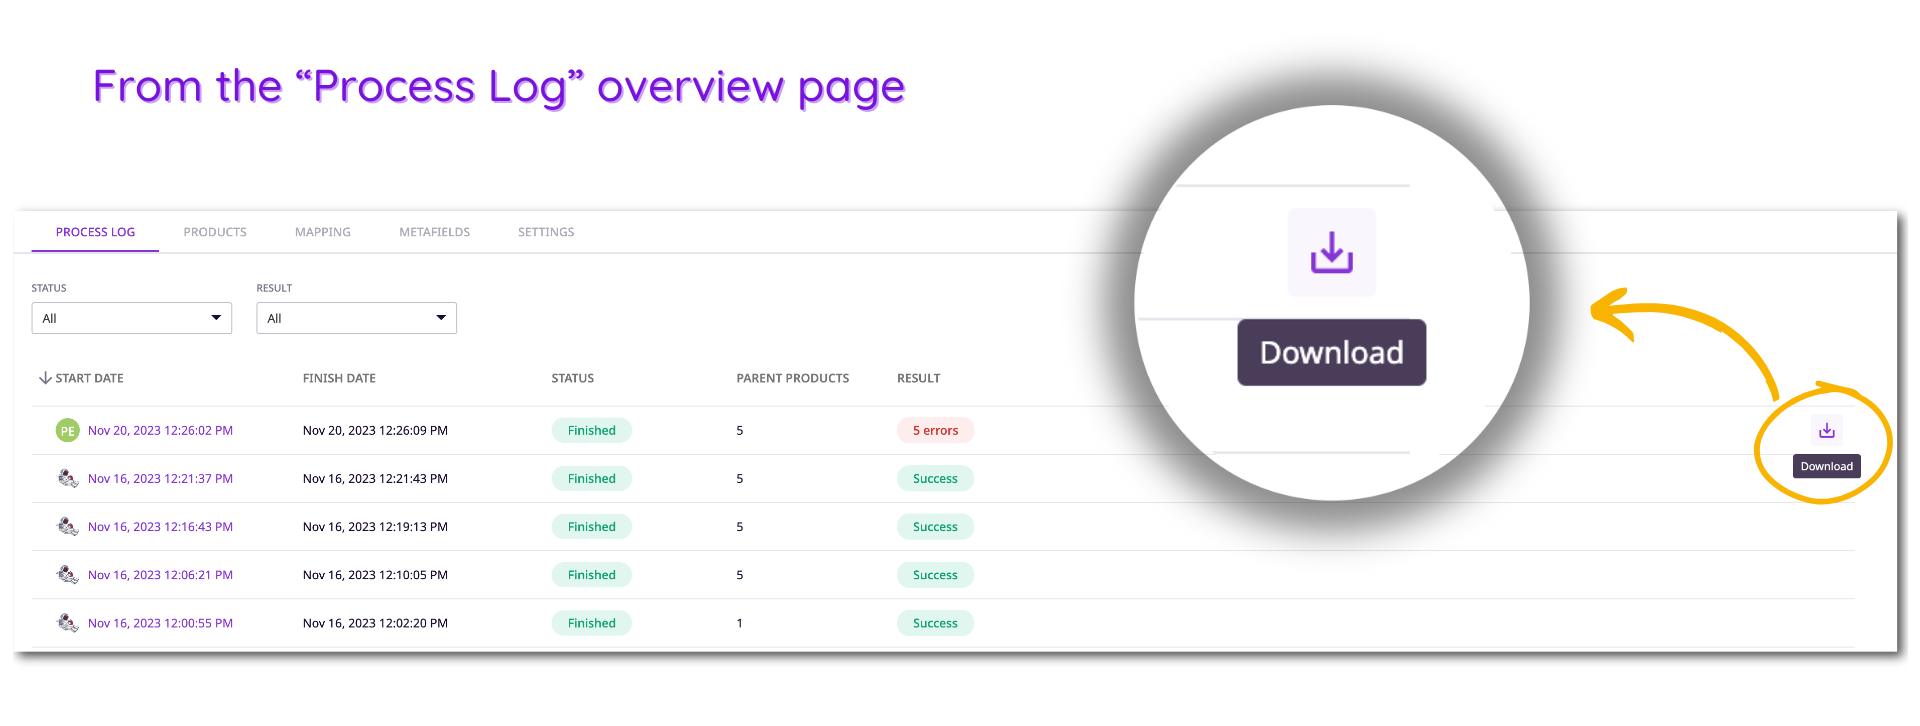1920x726 pixels.
Task: Go to the METAFIELDS tab
Action: click(x=434, y=232)
